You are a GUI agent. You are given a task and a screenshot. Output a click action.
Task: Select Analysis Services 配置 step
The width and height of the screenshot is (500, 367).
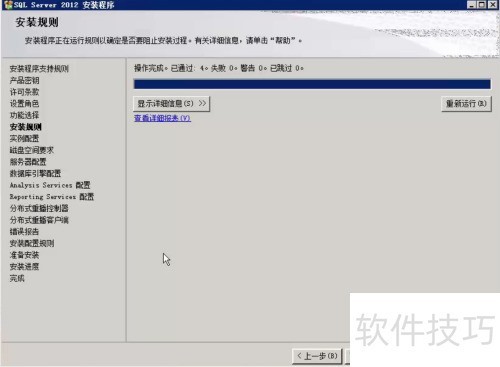(x=50, y=185)
